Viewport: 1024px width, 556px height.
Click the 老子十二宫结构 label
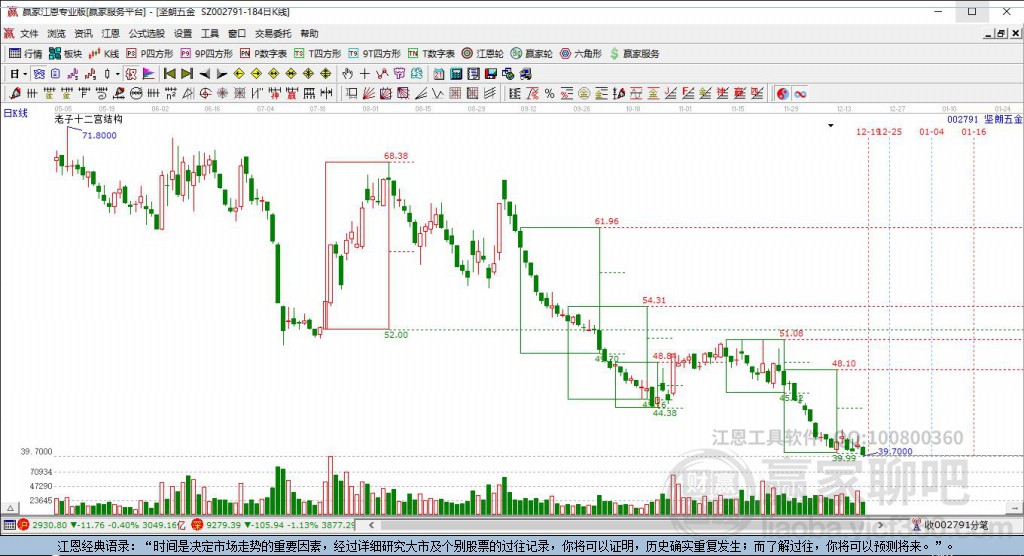(x=88, y=119)
